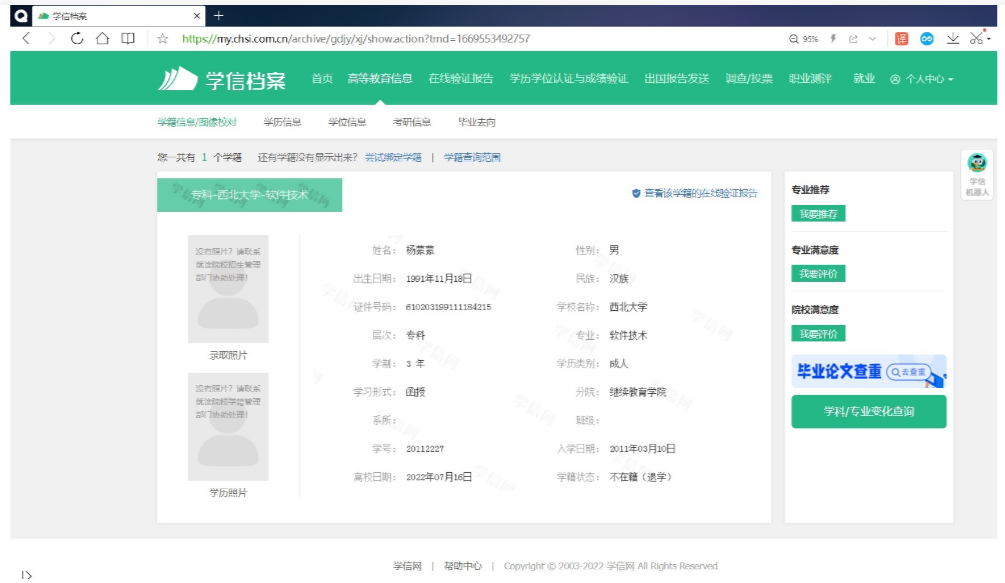Click the blue infinity extension icon
Viewport: 1005px width, 583px height.
click(927, 39)
